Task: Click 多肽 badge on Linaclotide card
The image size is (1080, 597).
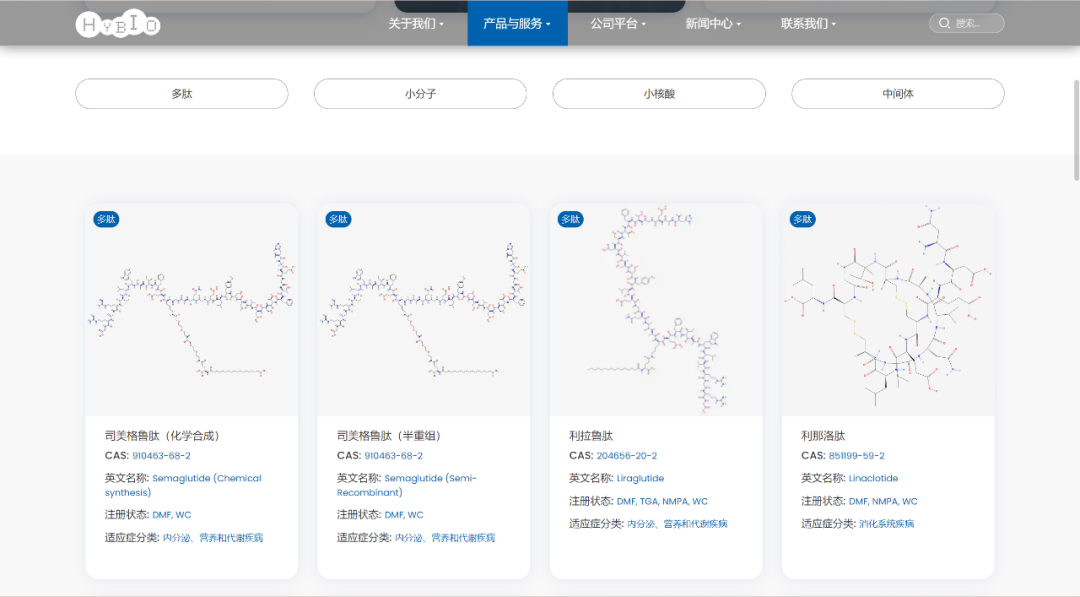Action: (x=802, y=219)
